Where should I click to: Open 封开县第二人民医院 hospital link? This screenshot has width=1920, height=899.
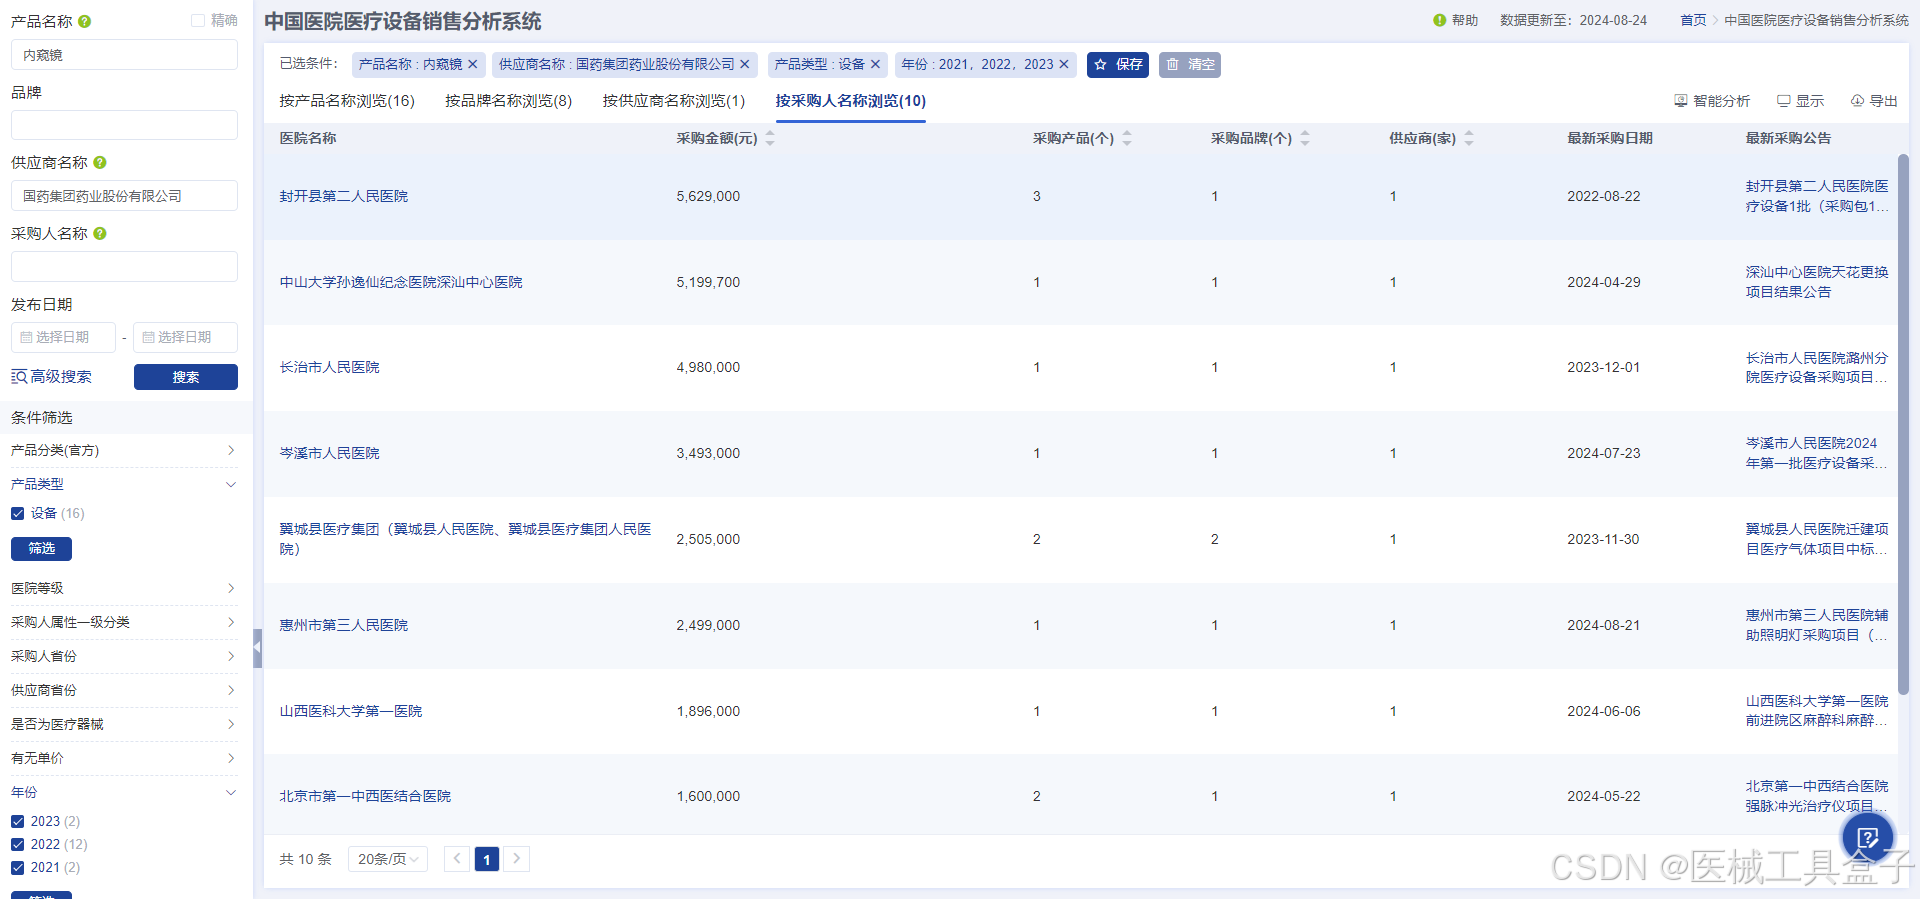(344, 196)
